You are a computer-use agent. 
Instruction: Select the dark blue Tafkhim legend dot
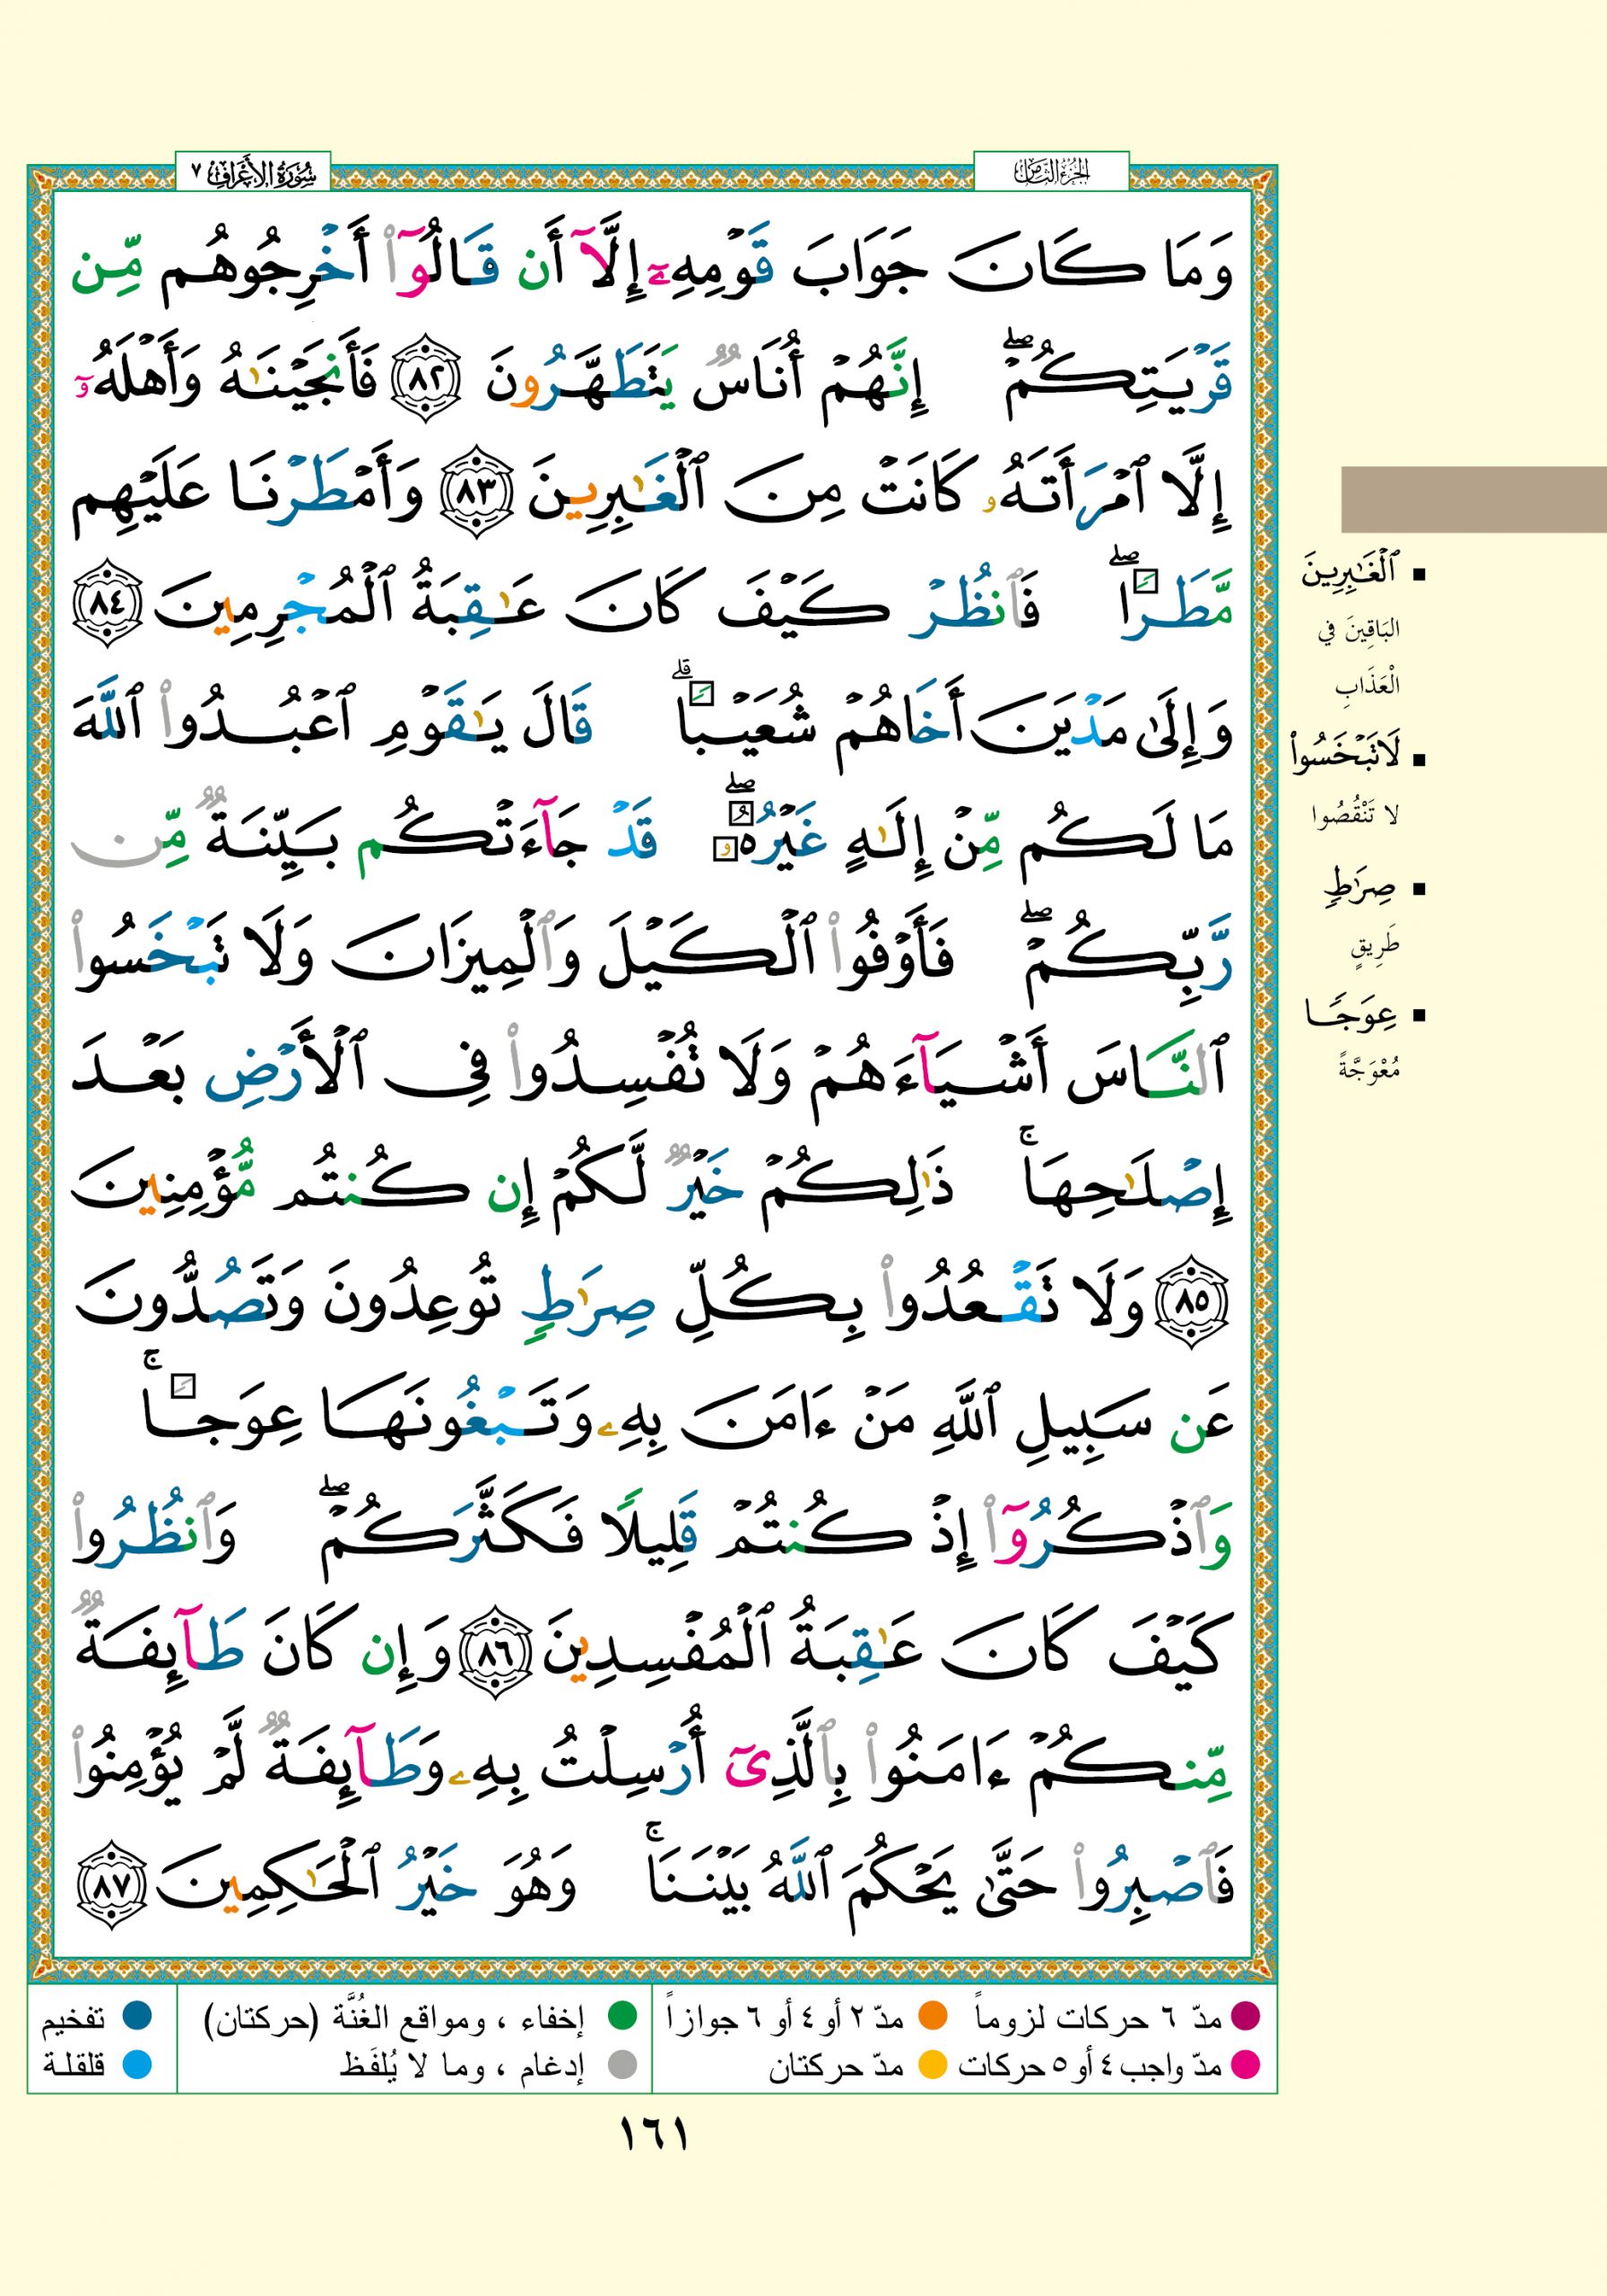pyautogui.click(x=136, y=2016)
